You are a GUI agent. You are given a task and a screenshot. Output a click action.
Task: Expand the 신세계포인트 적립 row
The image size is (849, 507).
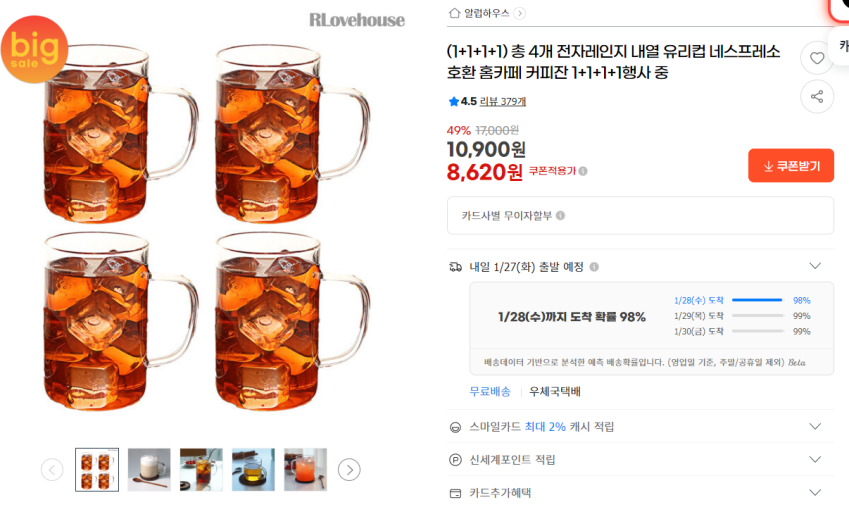pos(815,459)
